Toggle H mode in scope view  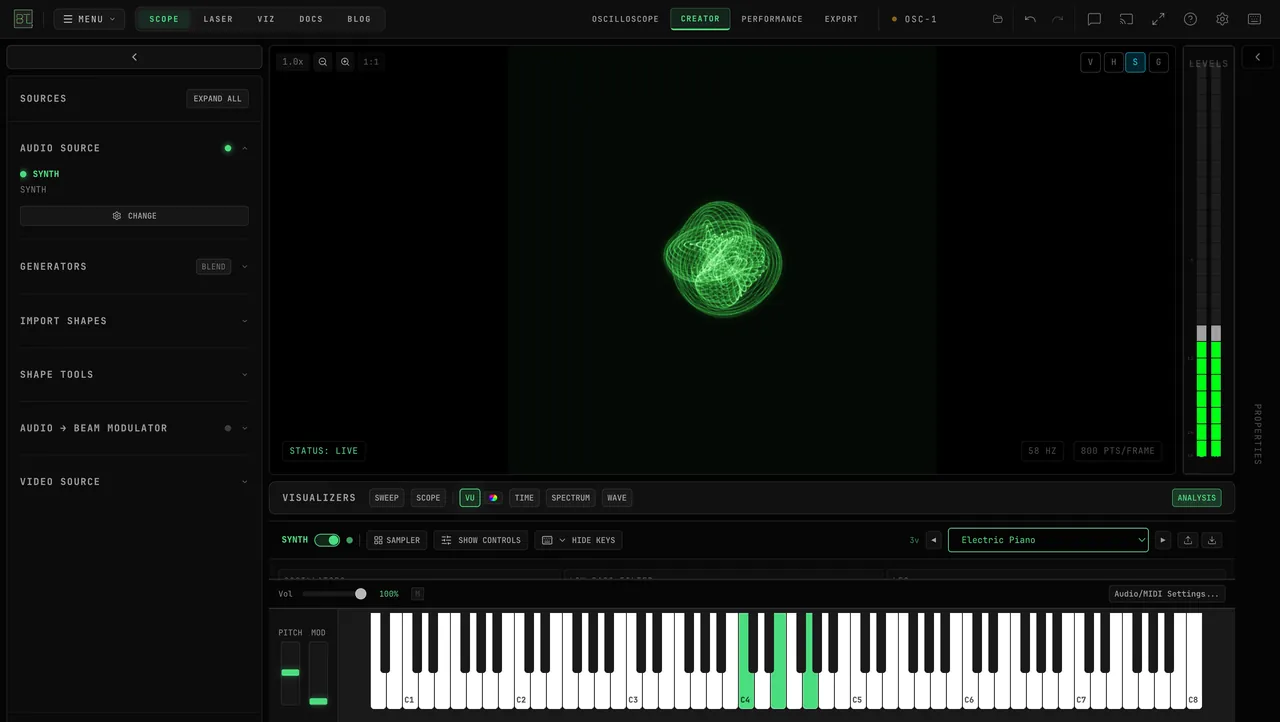[1113, 62]
